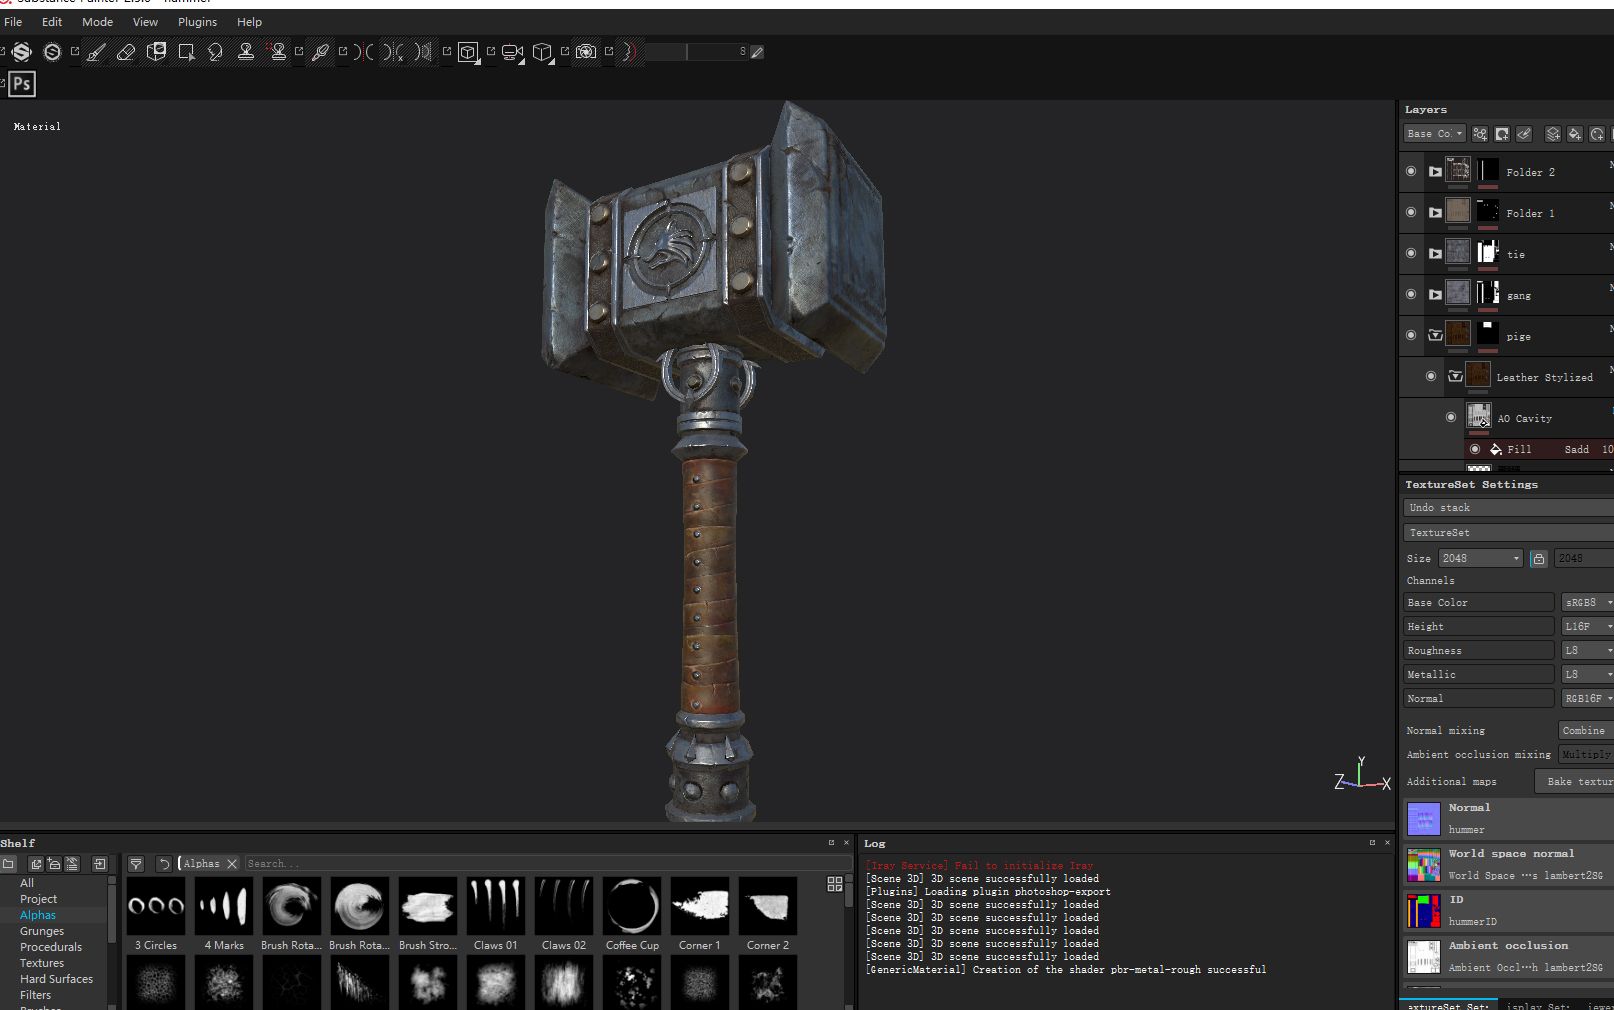The height and width of the screenshot is (1010, 1614).
Task: Hide the Leather Stylized layer
Action: pos(1431,377)
